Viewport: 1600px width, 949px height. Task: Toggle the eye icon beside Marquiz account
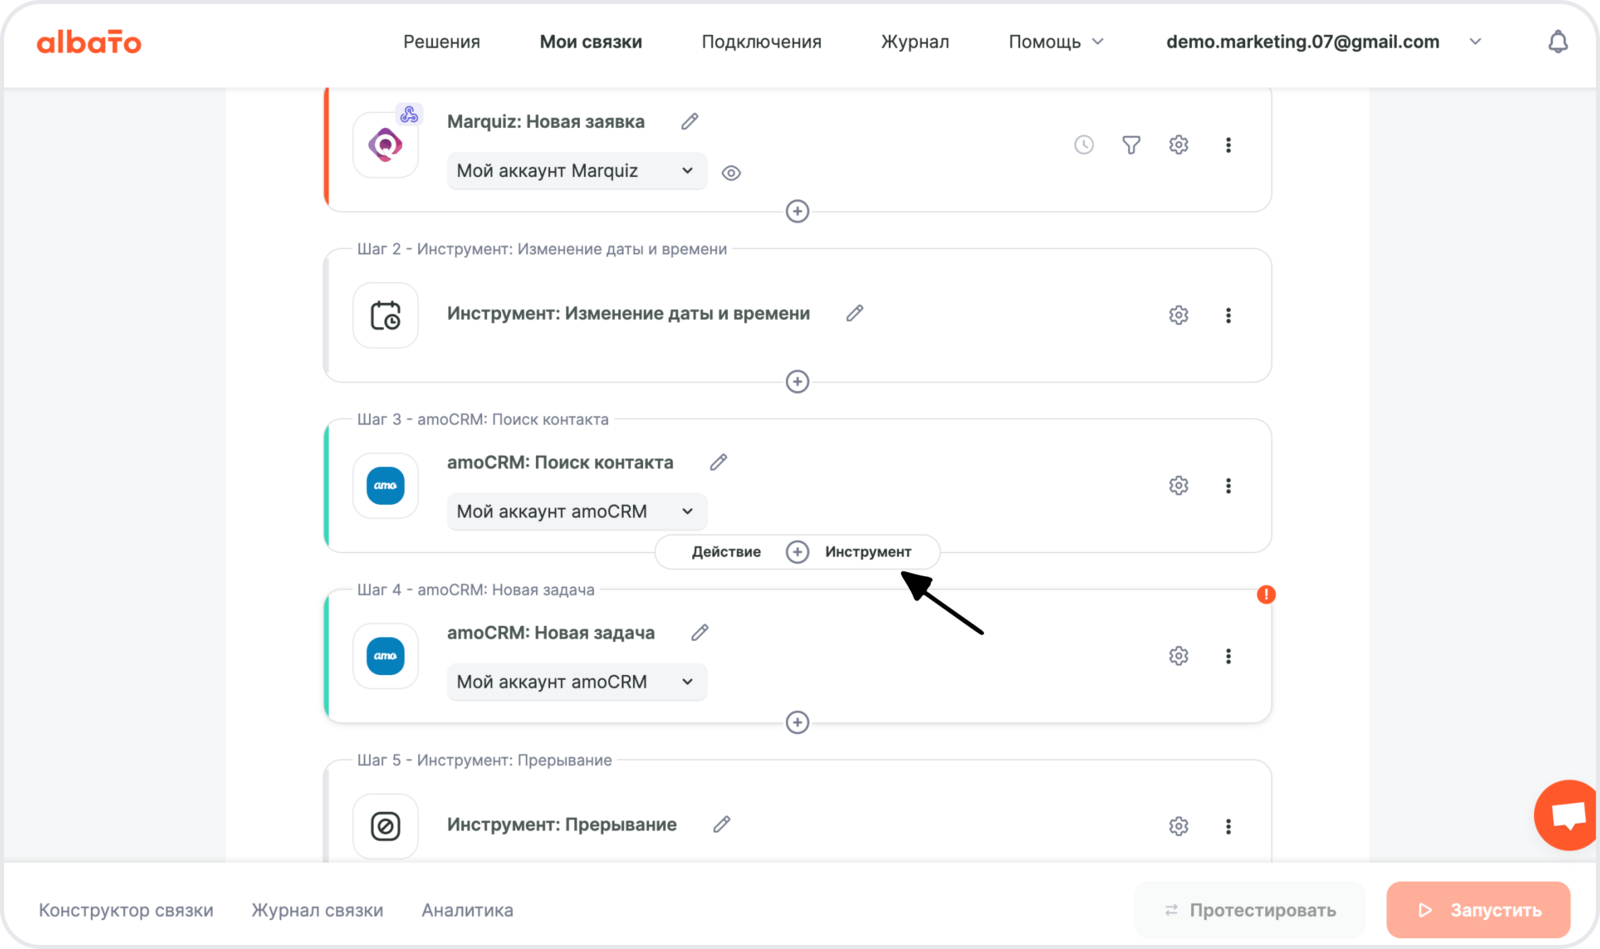click(731, 173)
